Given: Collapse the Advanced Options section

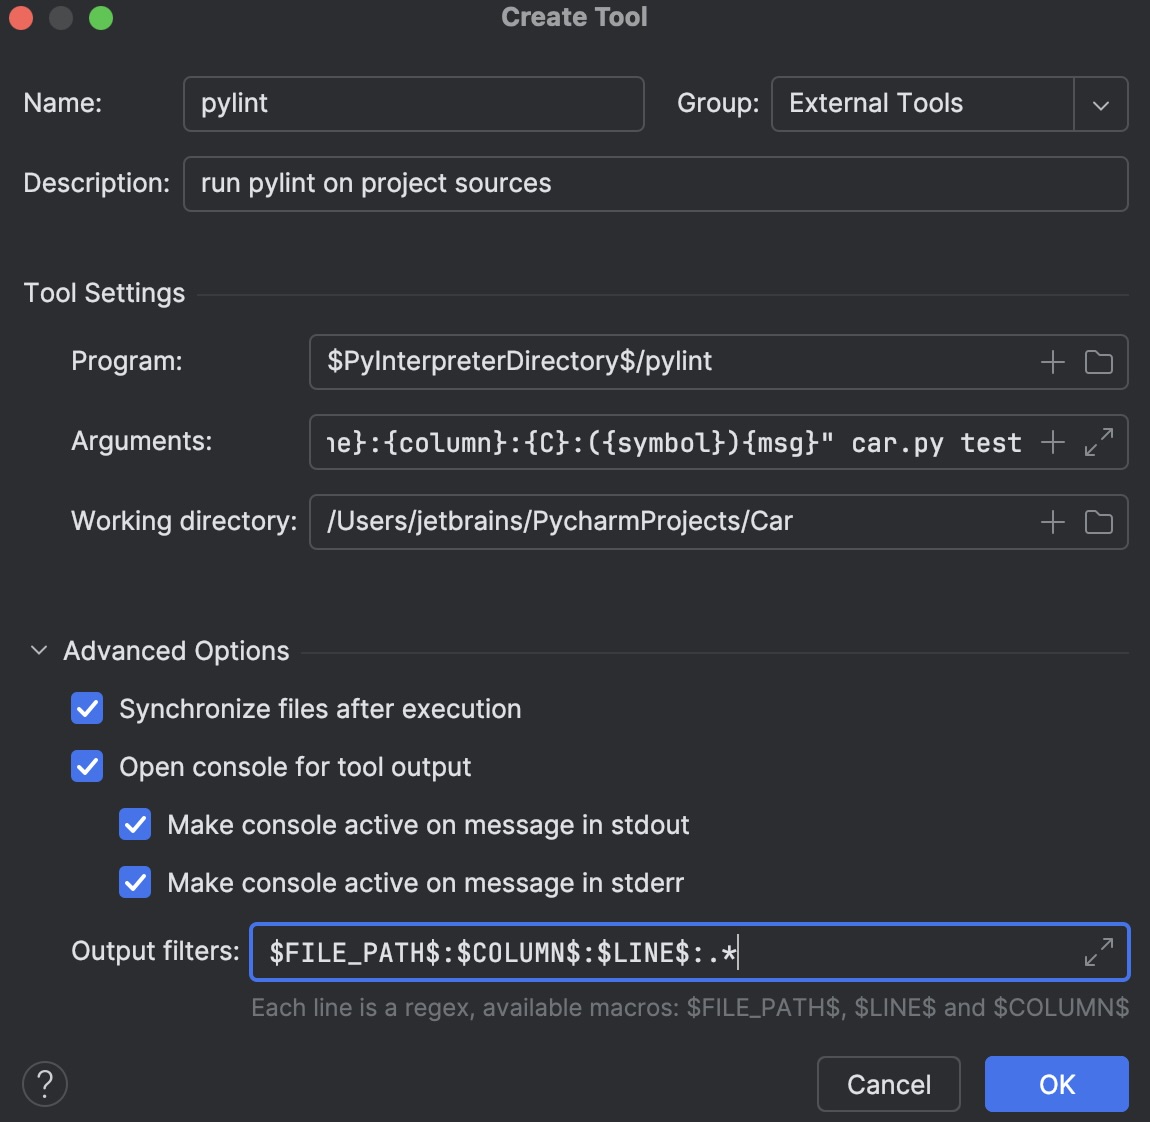Looking at the screenshot, I should [38, 650].
